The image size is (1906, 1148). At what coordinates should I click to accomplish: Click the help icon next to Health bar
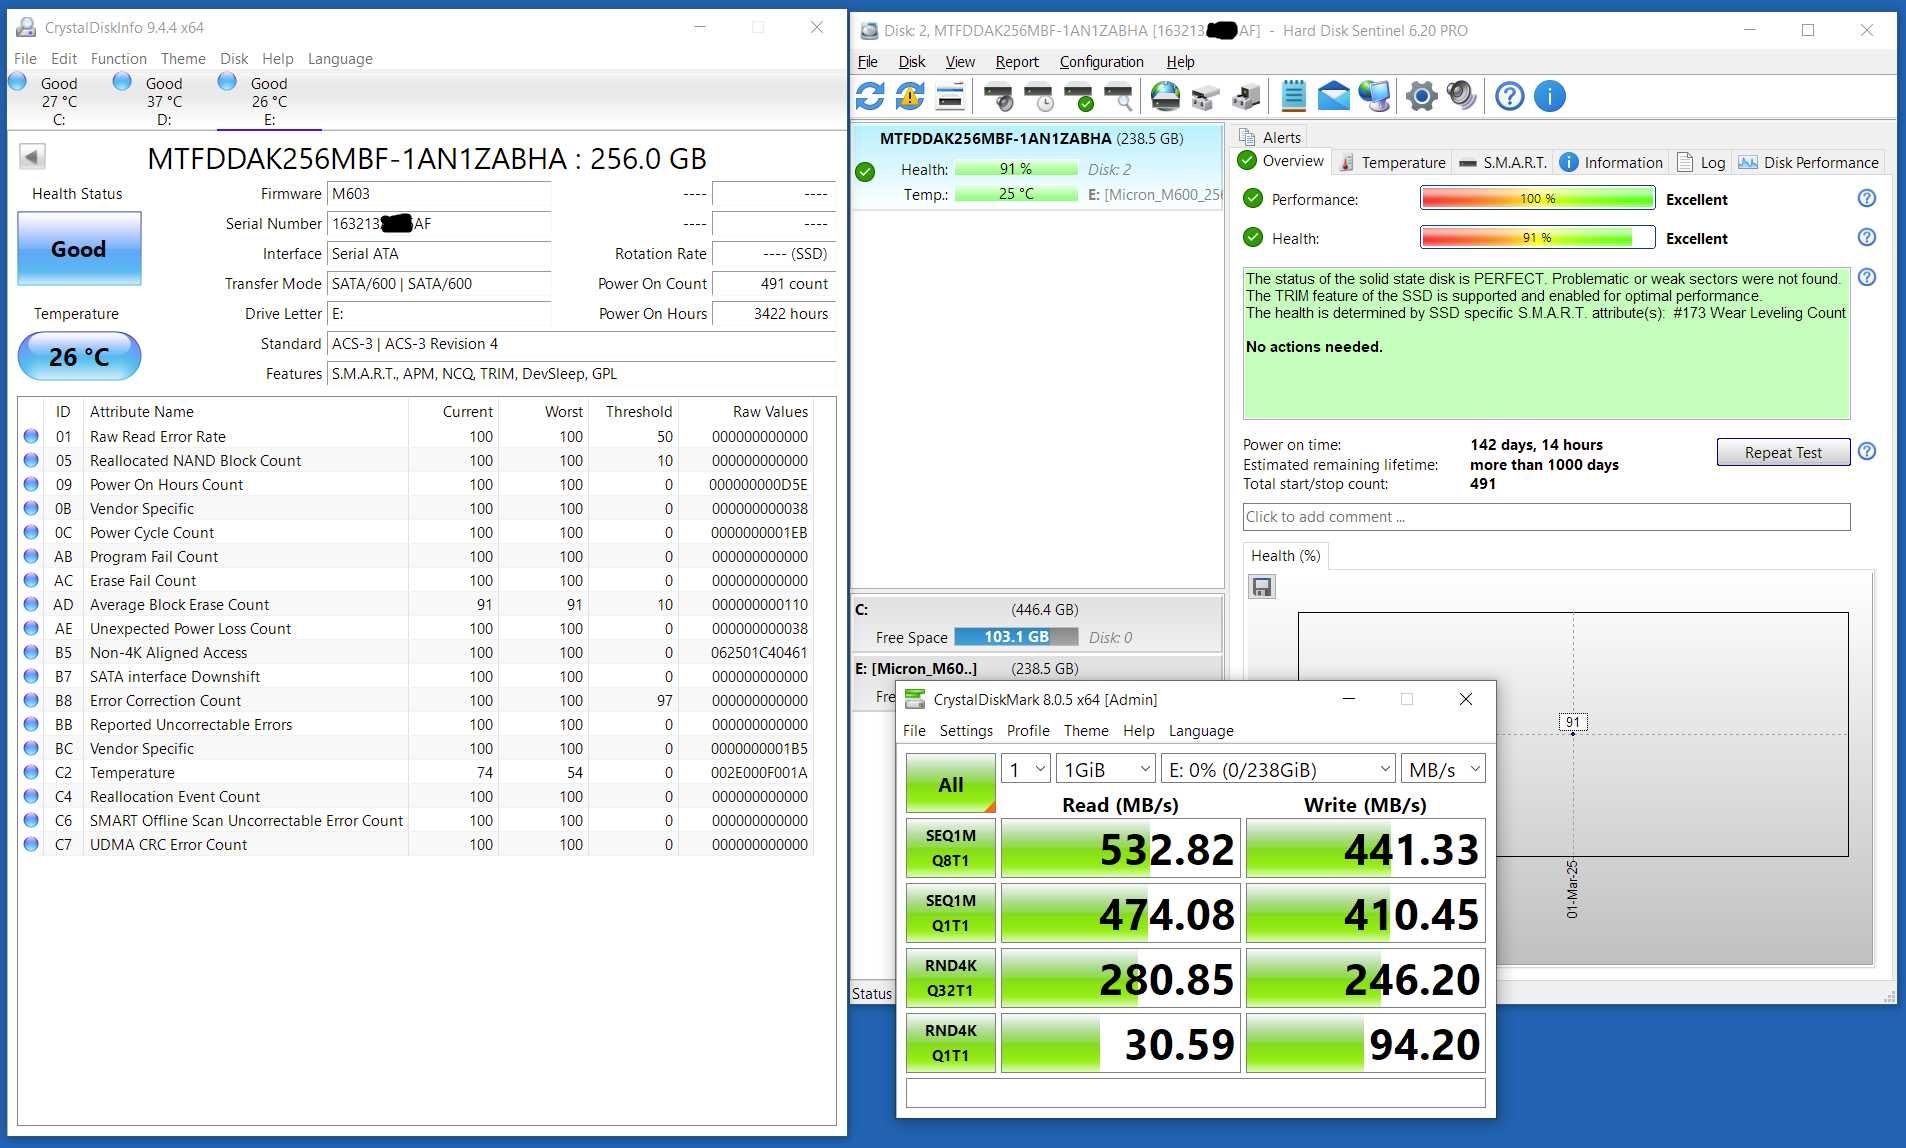click(1866, 237)
